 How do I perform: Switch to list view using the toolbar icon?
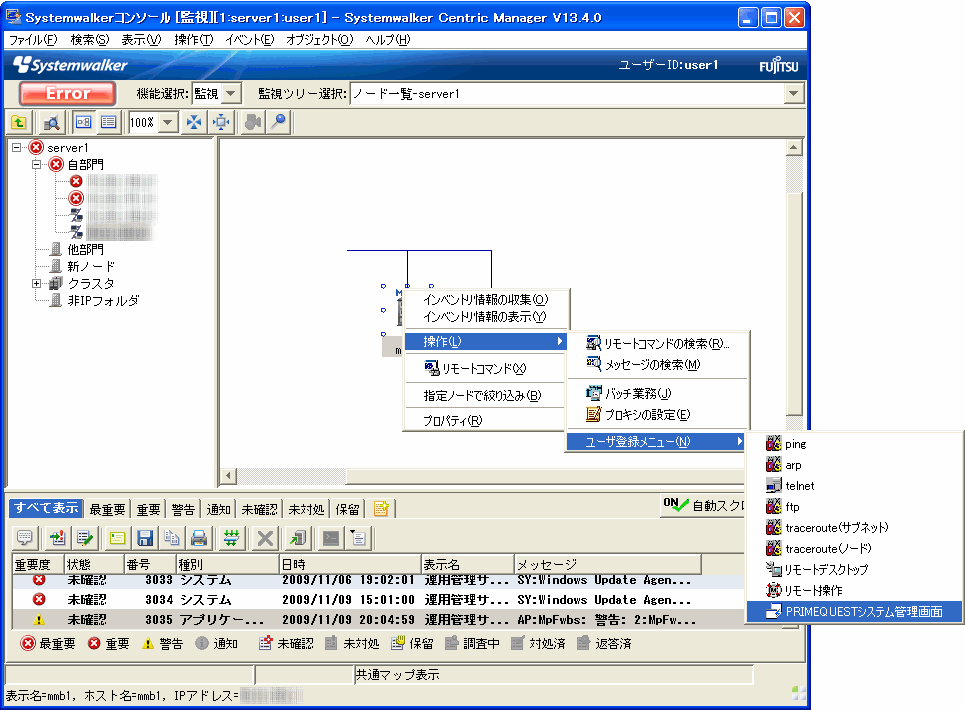coord(109,122)
